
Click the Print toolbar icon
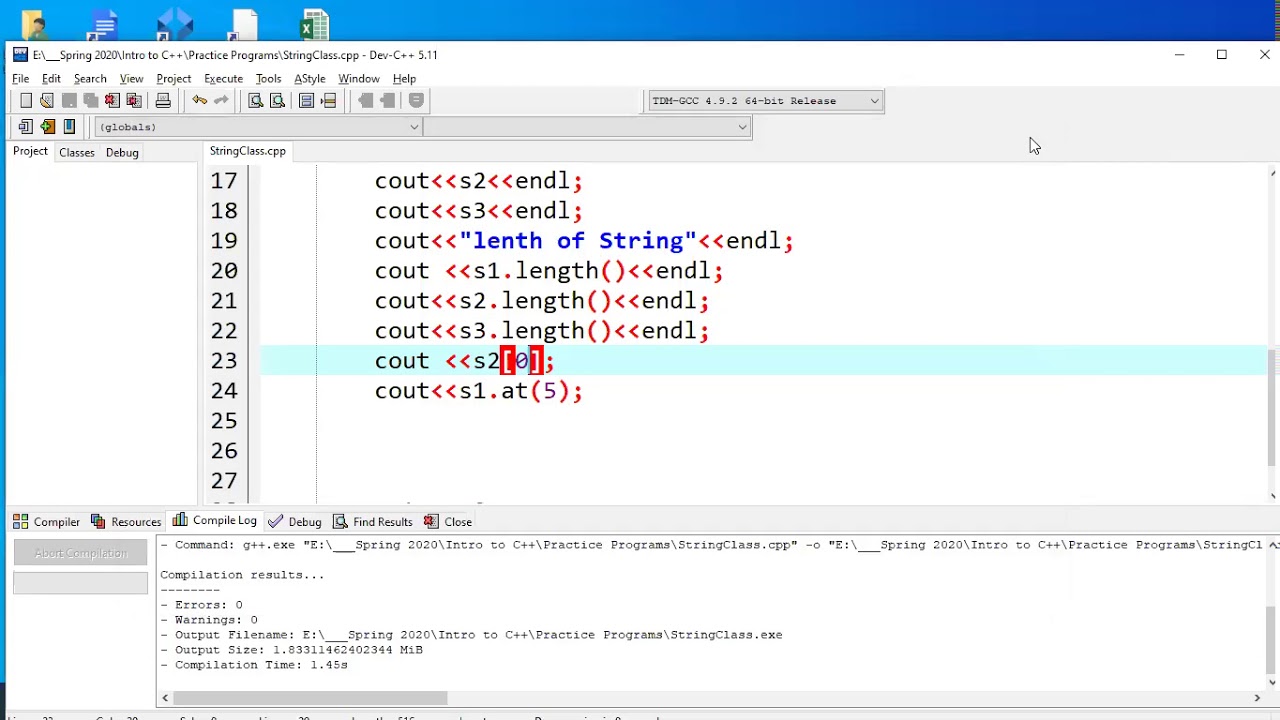163,100
